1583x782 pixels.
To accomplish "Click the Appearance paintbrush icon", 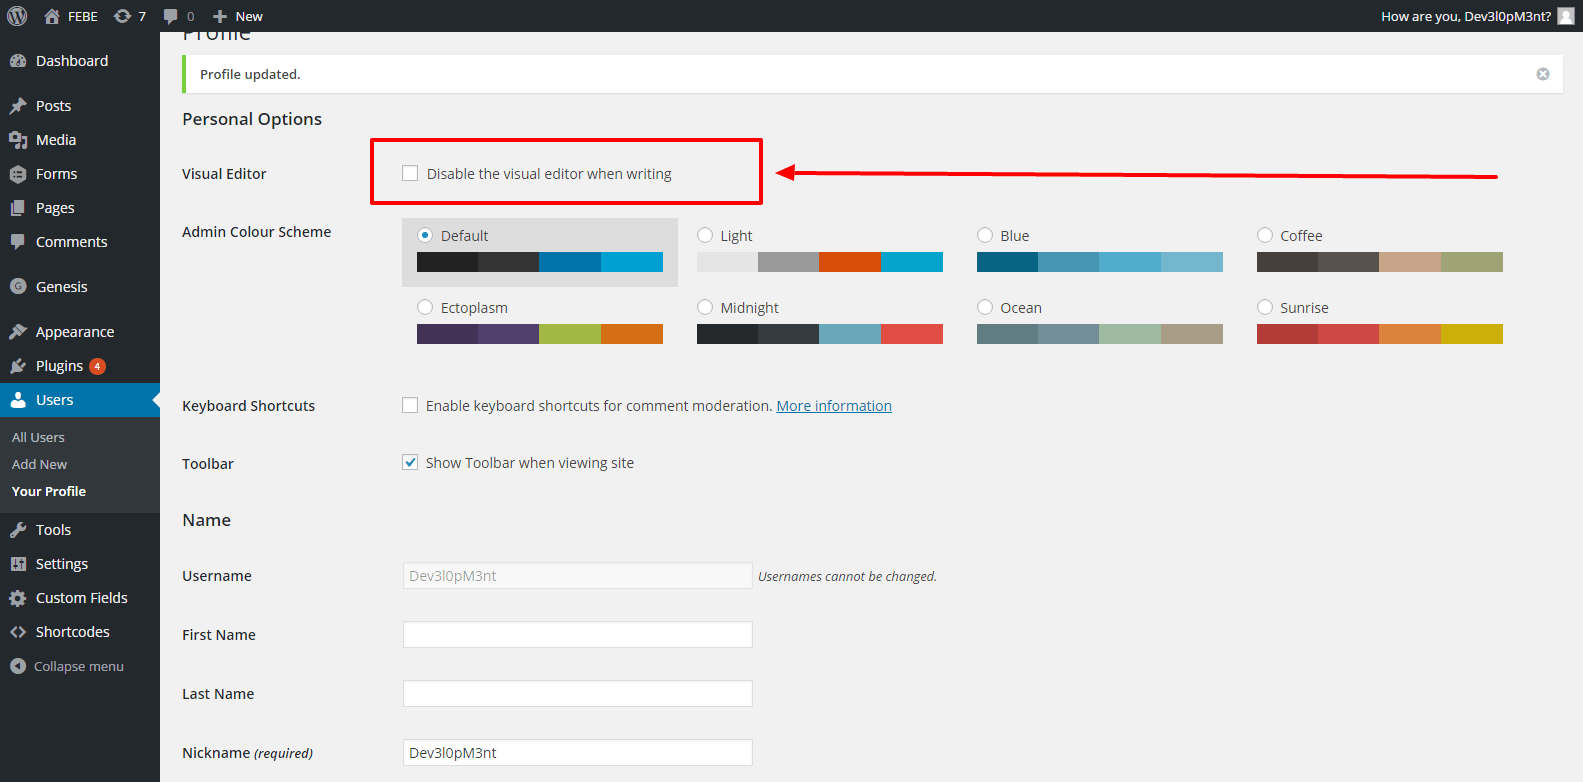I will (x=18, y=332).
